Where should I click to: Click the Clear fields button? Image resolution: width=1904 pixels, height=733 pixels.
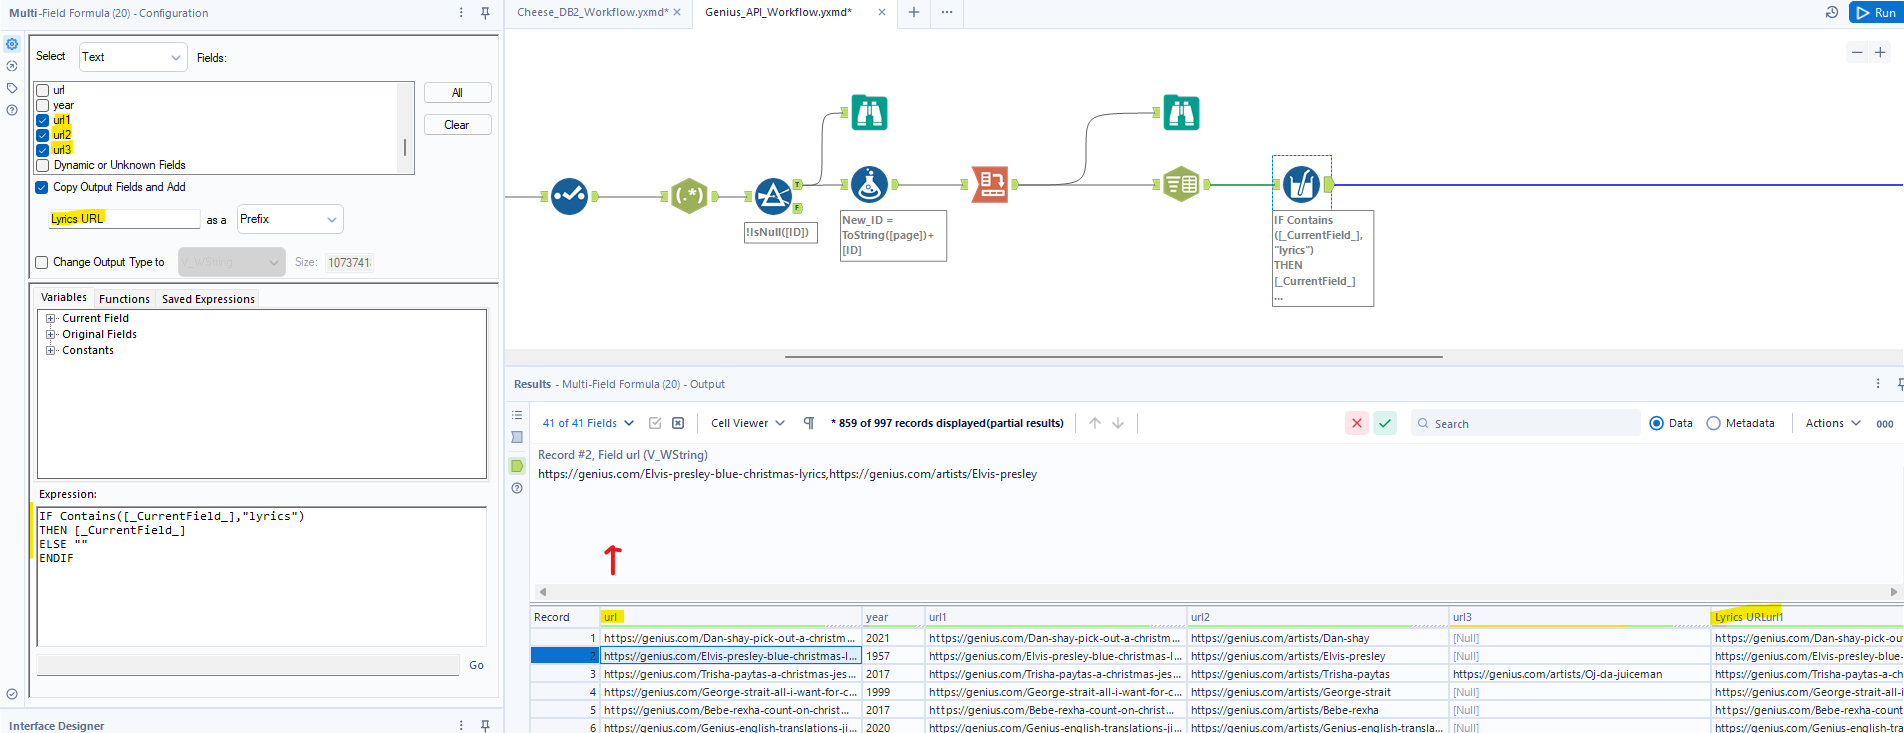[x=457, y=125]
